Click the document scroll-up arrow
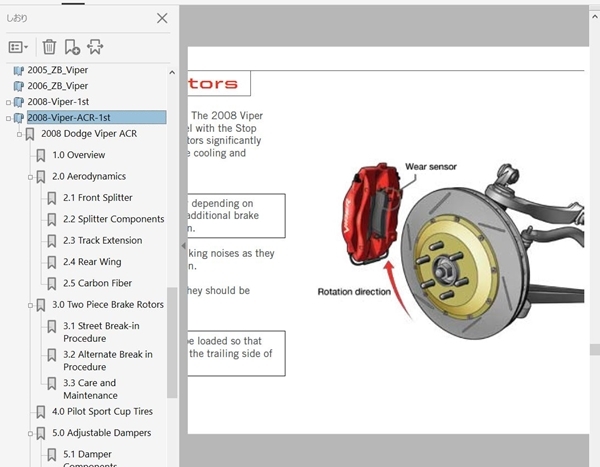This screenshot has width=600, height=467. pyautogui.click(x=595, y=16)
